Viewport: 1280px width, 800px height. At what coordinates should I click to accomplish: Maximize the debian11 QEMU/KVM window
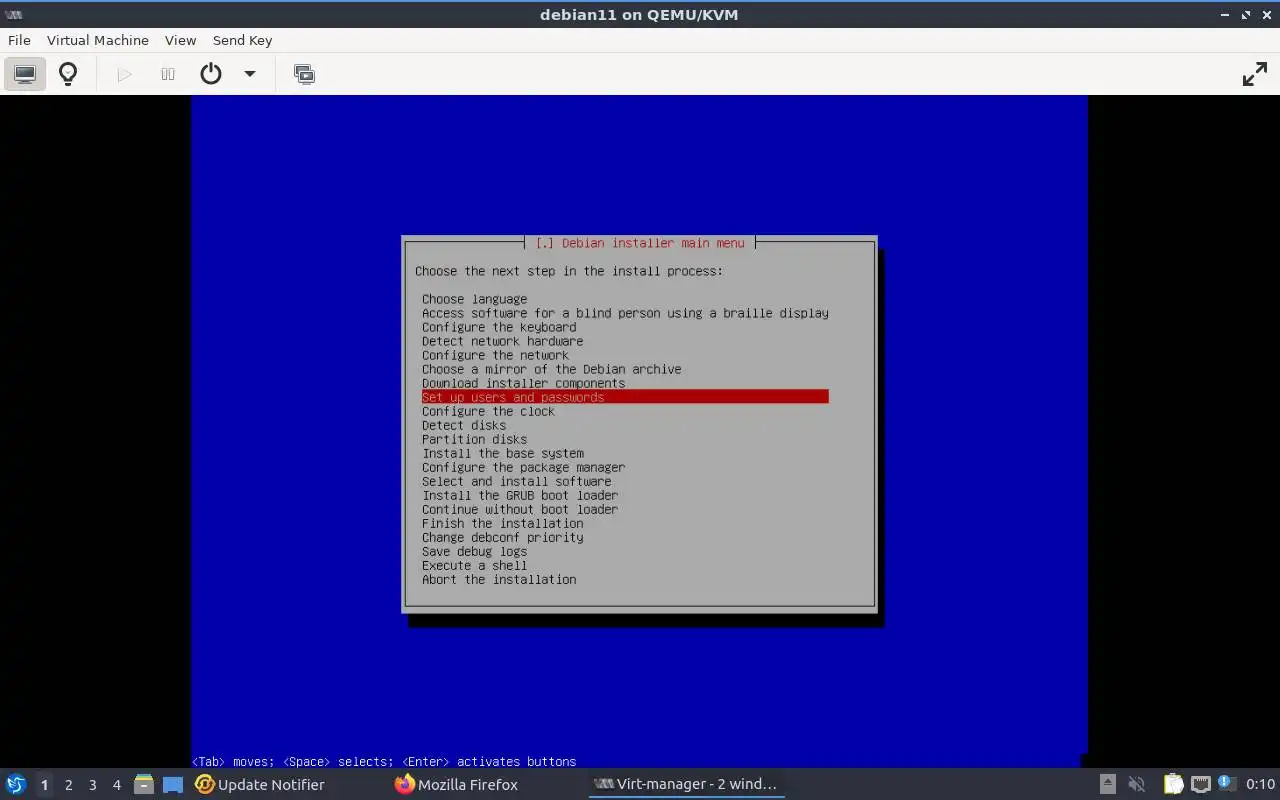coord(1246,15)
